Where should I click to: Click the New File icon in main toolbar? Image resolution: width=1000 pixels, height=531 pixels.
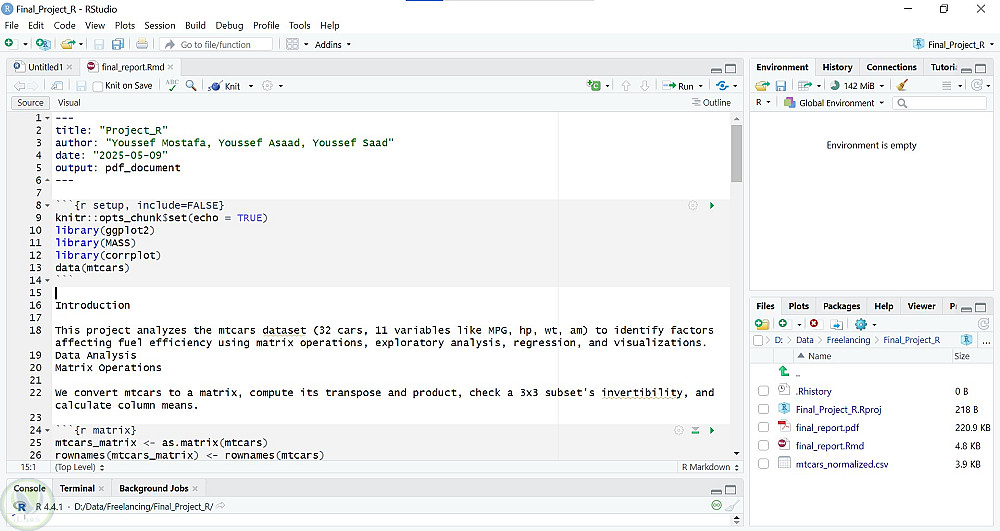coord(10,43)
